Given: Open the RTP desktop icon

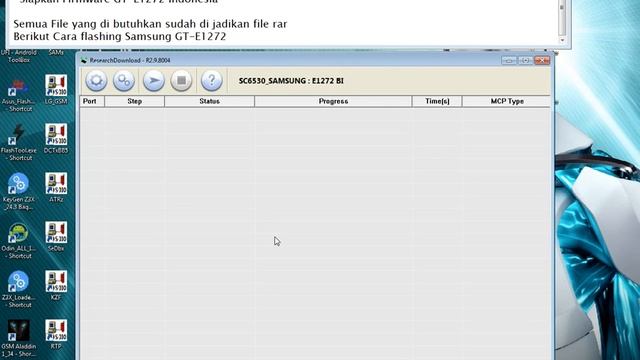Looking at the screenshot, I should pyautogui.click(x=56, y=335).
